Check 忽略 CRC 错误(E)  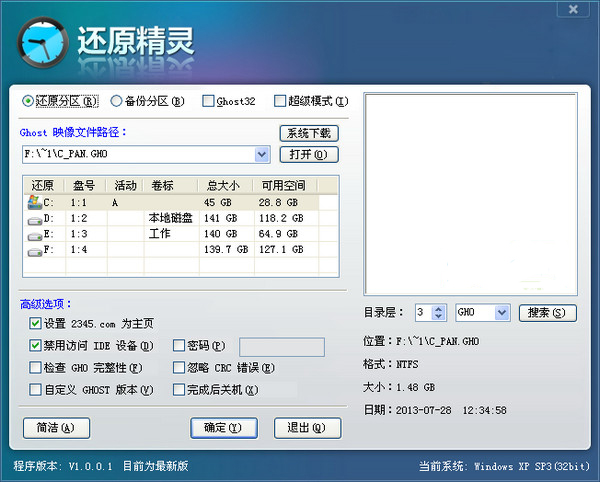179,368
